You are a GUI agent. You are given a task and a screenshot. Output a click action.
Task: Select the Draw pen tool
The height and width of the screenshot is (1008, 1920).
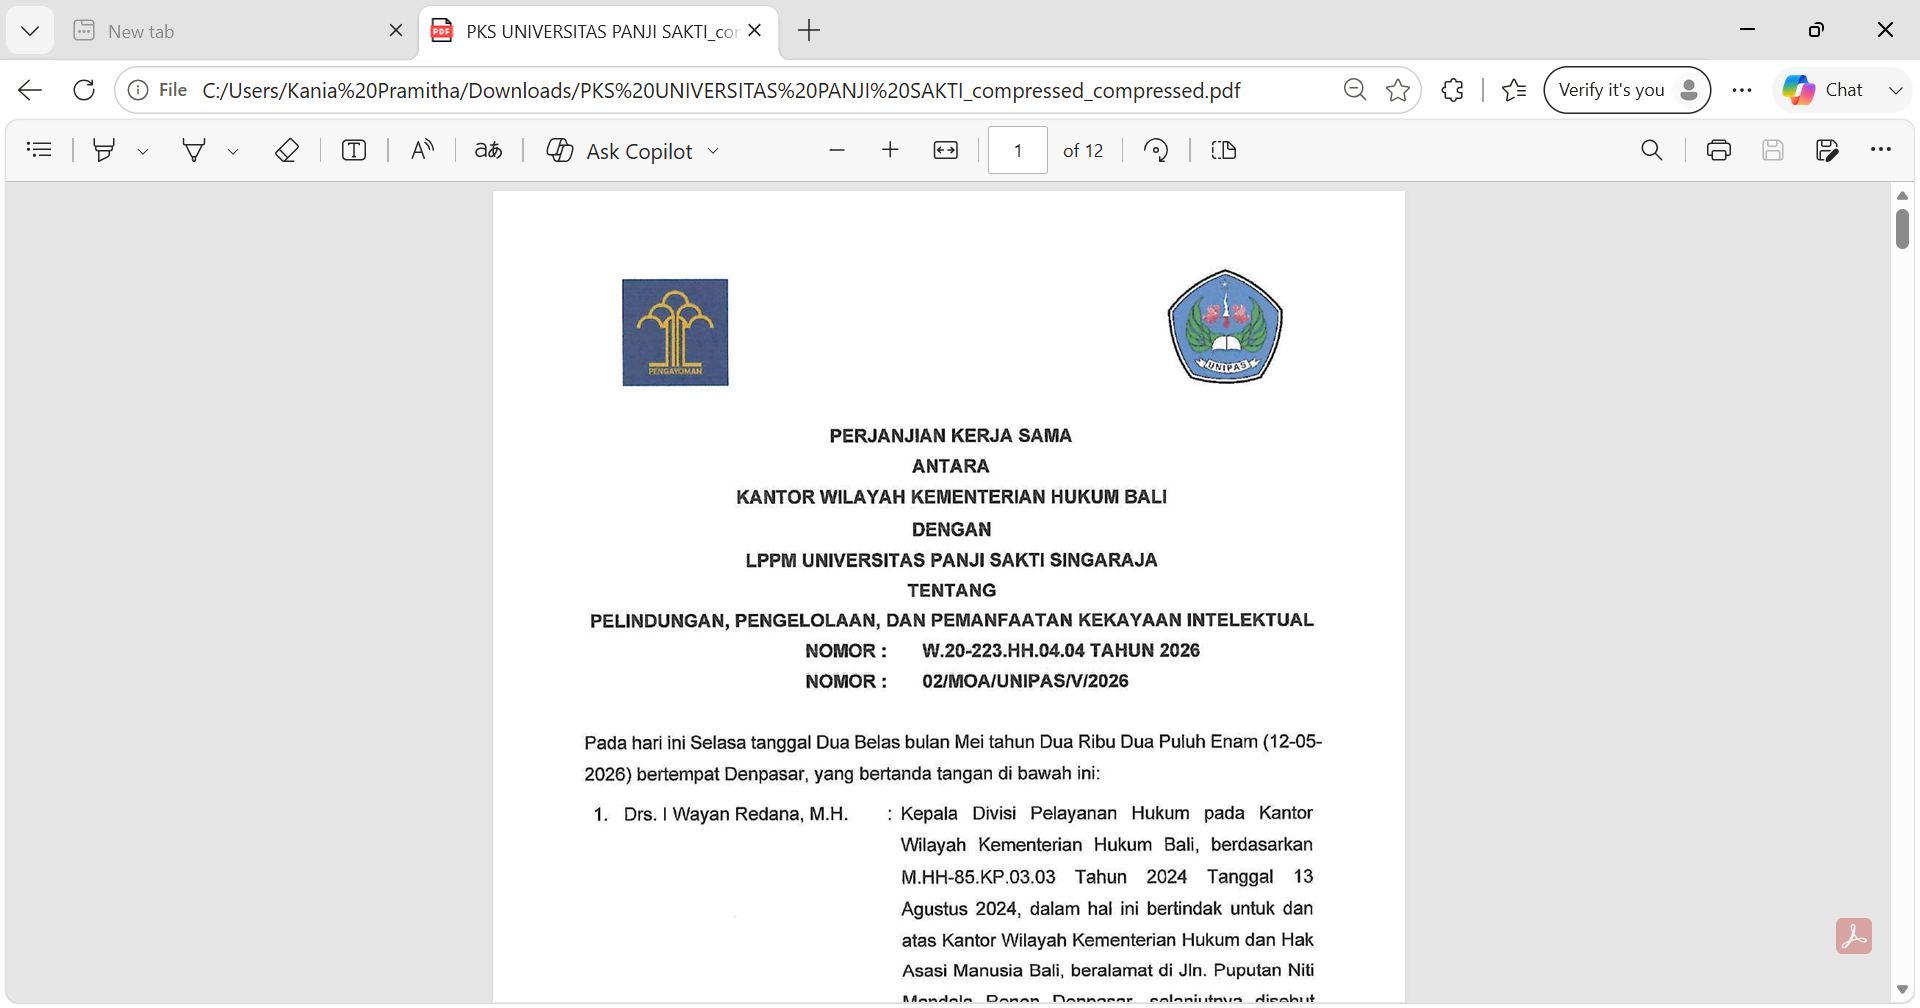click(194, 150)
